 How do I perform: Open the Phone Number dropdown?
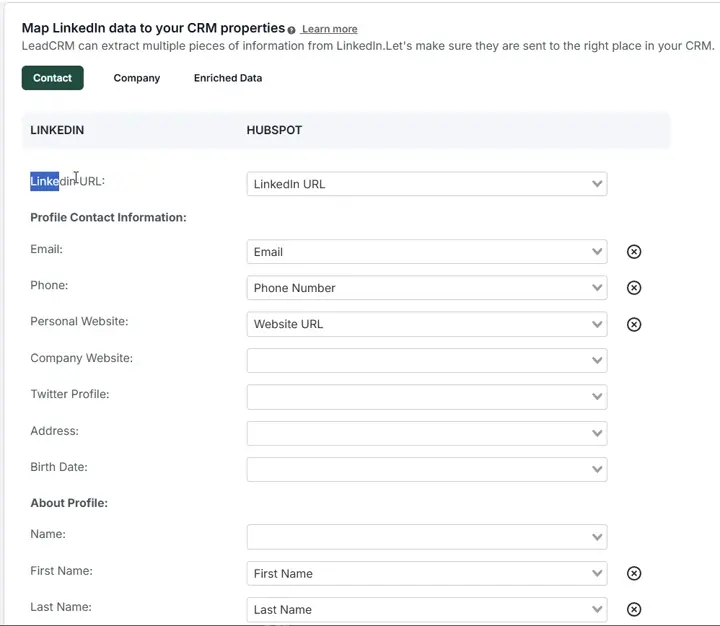(x=427, y=288)
